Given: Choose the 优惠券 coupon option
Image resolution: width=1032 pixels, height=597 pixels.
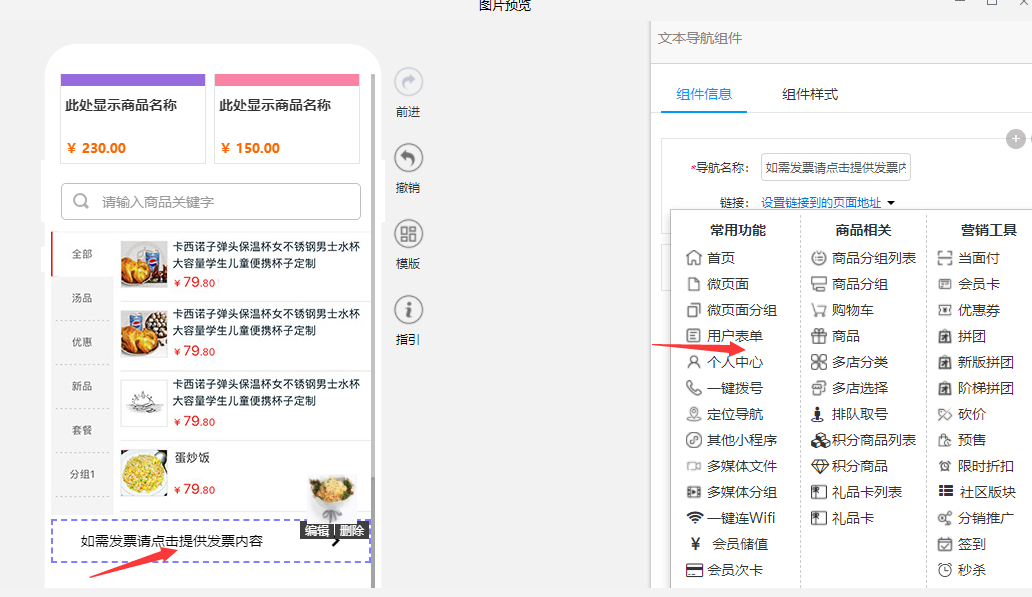Looking at the screenshot, I should pyautogui.click(x=978, y=310).
